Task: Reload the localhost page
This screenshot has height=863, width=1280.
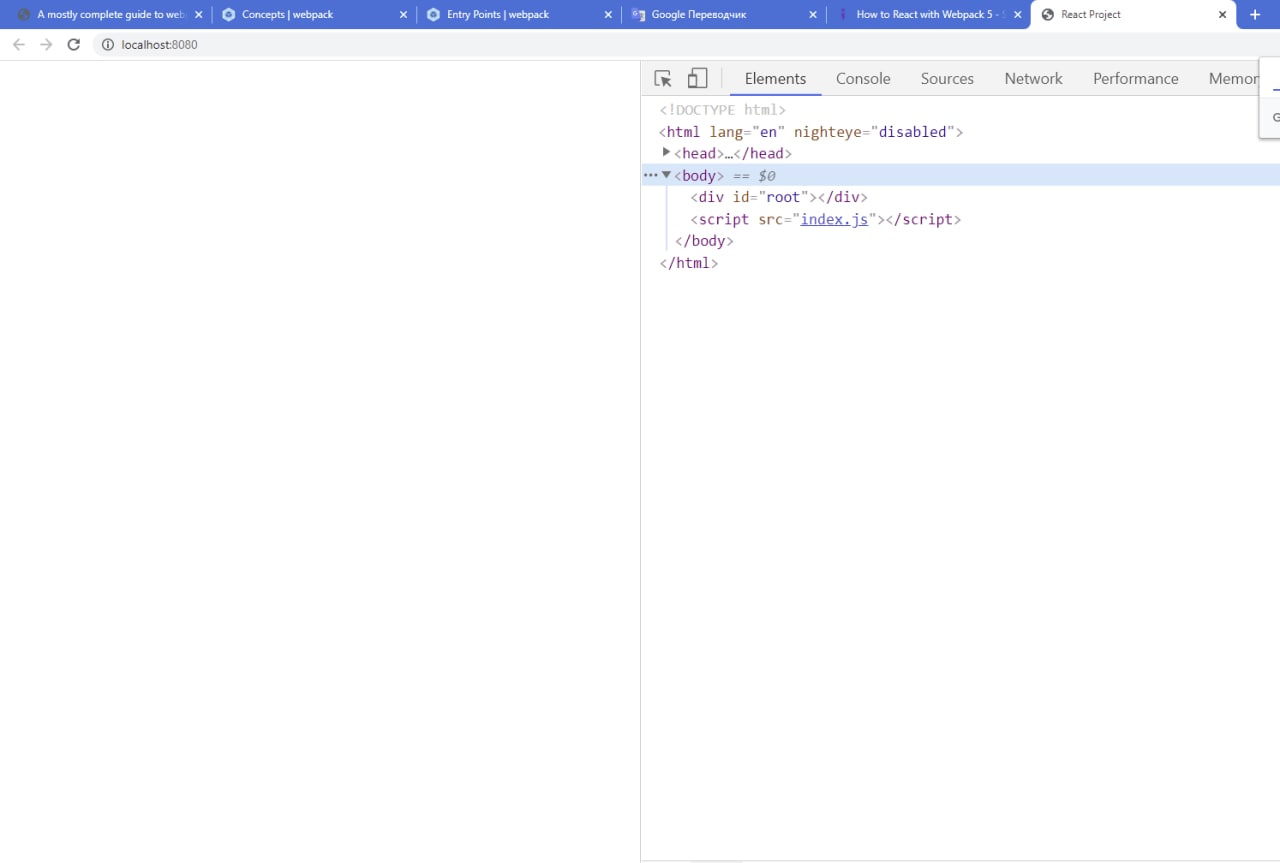Action: 73,45
